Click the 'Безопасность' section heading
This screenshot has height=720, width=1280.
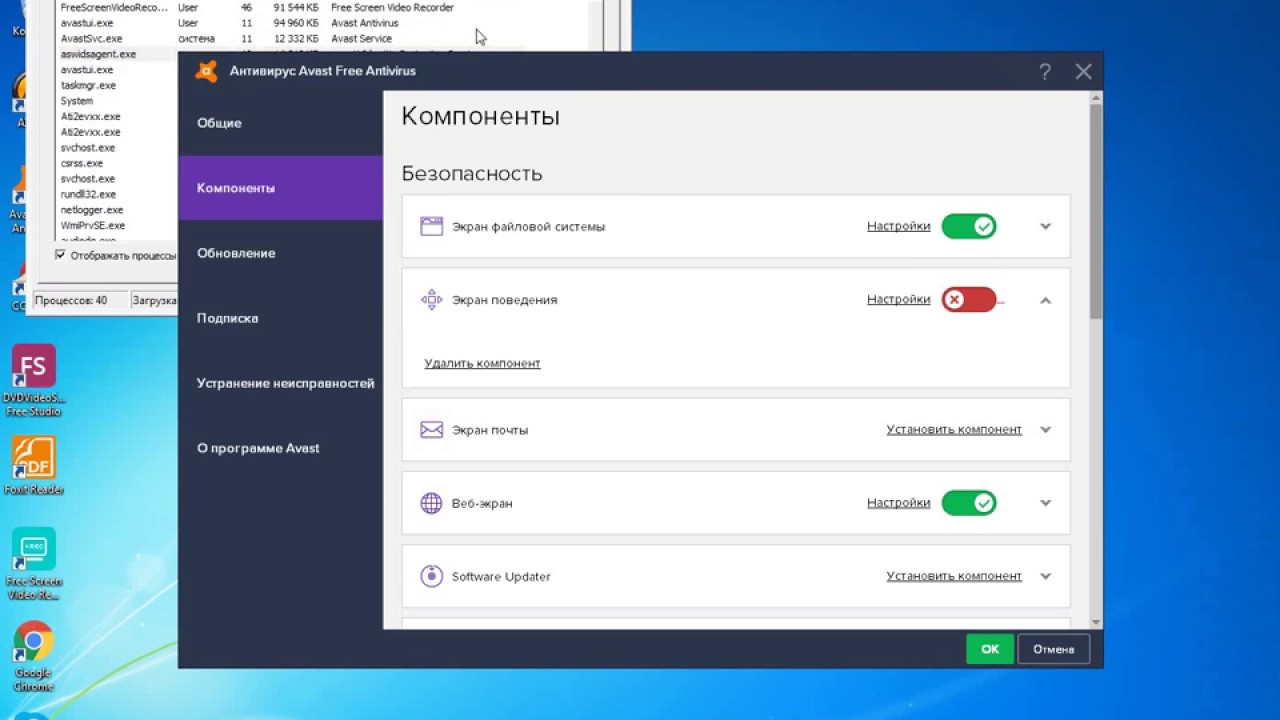tap(472, 173)
